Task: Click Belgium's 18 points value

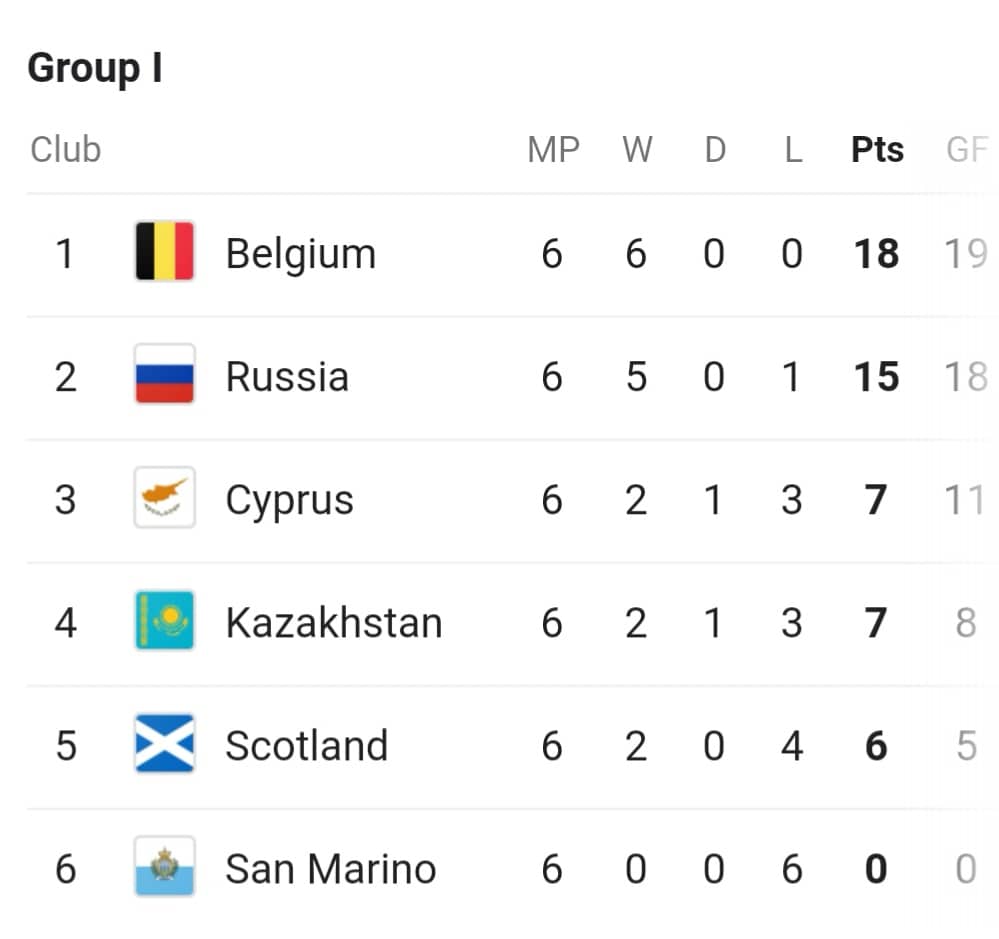Action: [877, 254]
